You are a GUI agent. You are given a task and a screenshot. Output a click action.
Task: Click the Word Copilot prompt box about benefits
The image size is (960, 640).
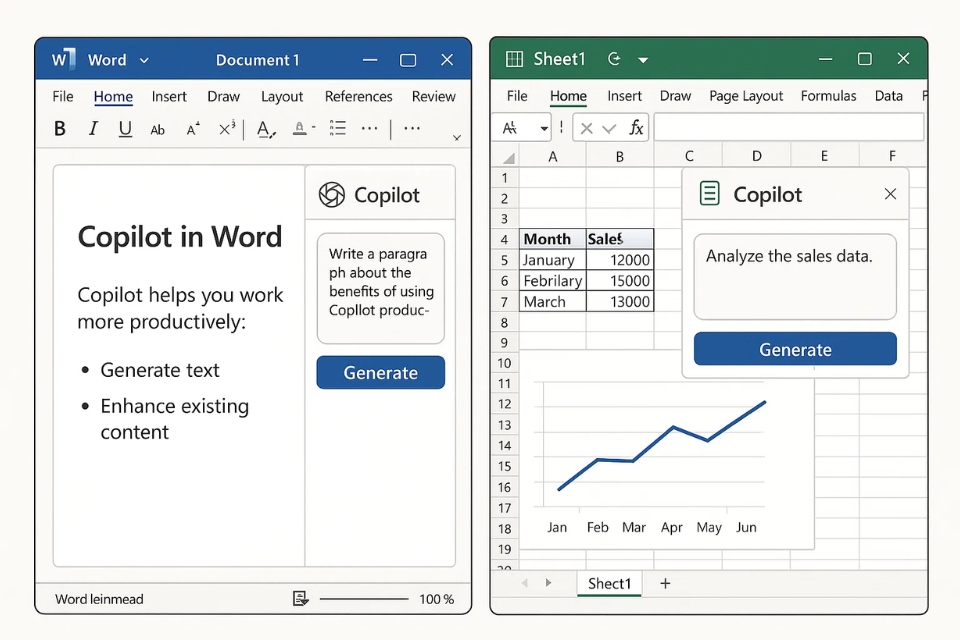click(381, 288)
